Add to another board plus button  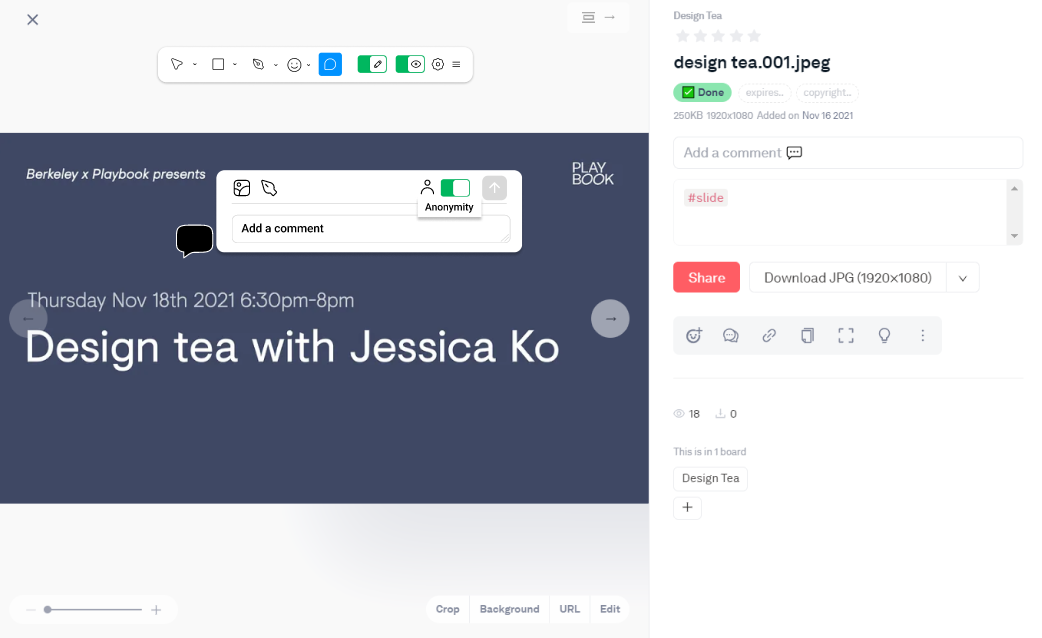(x=687, y=508)
